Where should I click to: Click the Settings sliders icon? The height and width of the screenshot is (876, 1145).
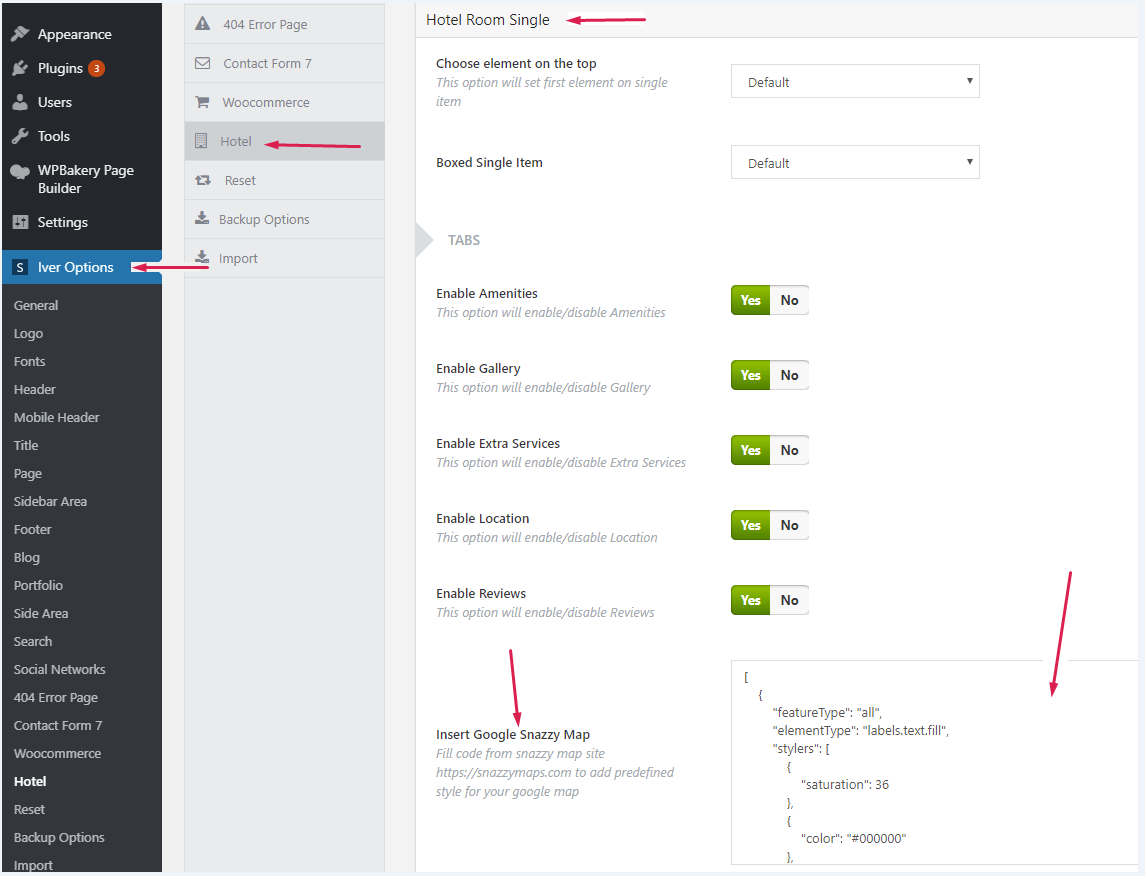(x=20, y=222)
